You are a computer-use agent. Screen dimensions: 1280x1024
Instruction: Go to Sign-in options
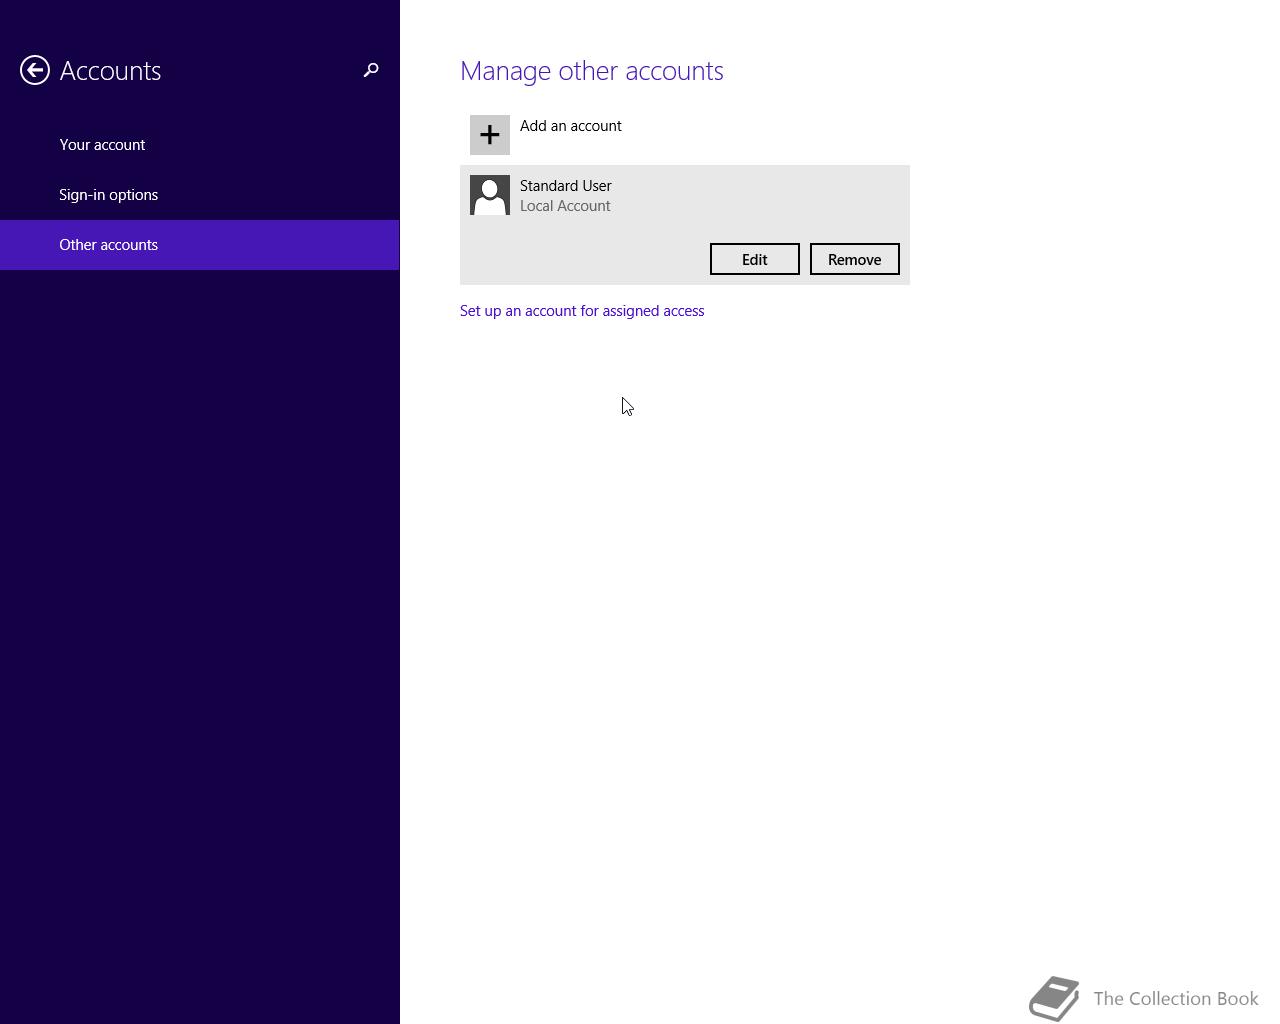(200, 195)
